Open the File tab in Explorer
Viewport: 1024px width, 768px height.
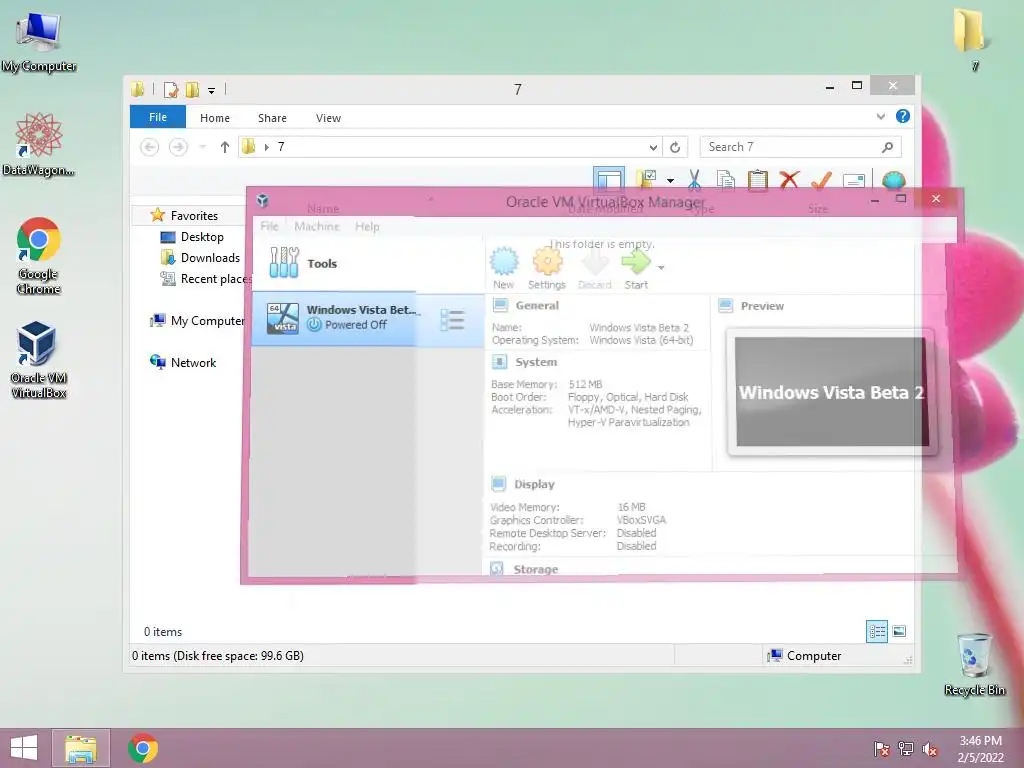pos(157,117)
